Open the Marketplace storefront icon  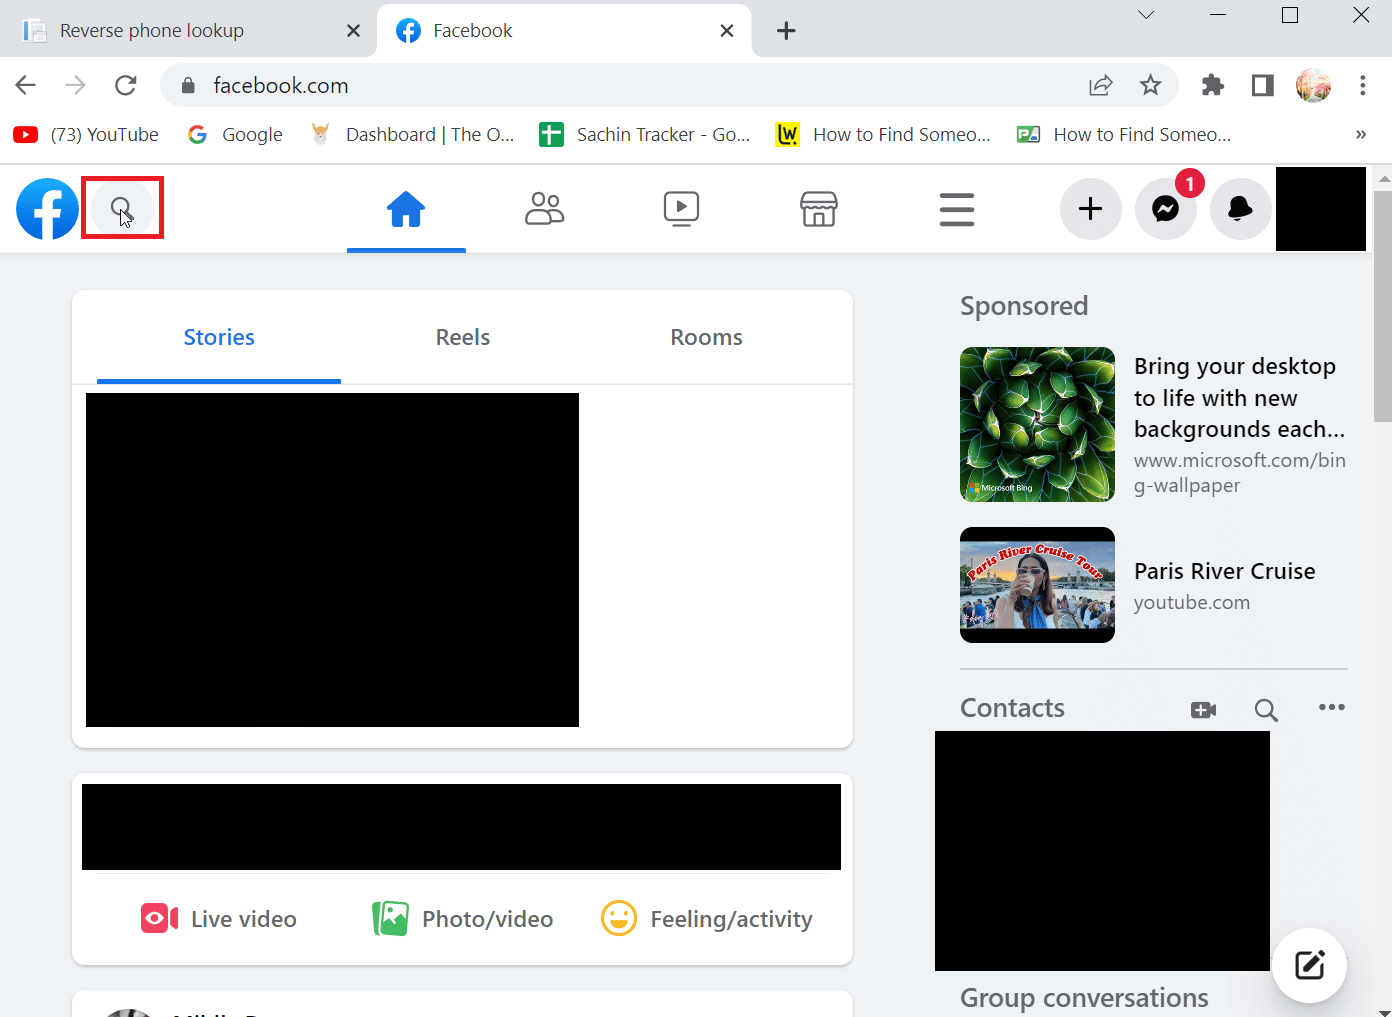[x=819, y=209]
